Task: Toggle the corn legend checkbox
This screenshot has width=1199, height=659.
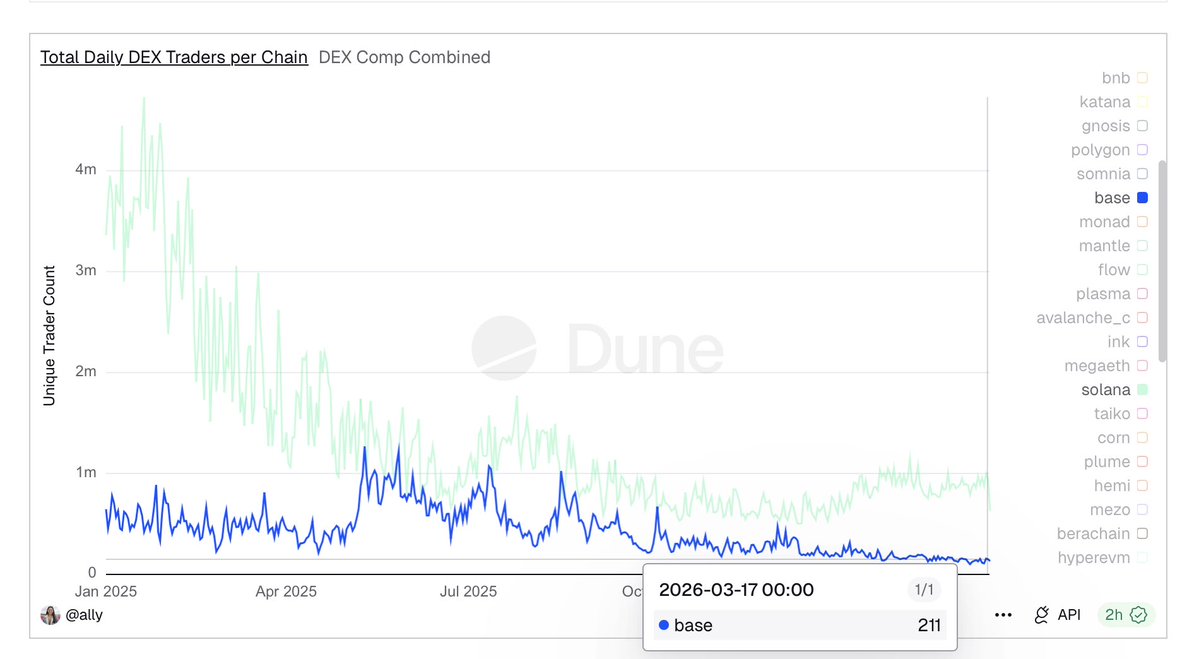Action: pos(1142,437)
